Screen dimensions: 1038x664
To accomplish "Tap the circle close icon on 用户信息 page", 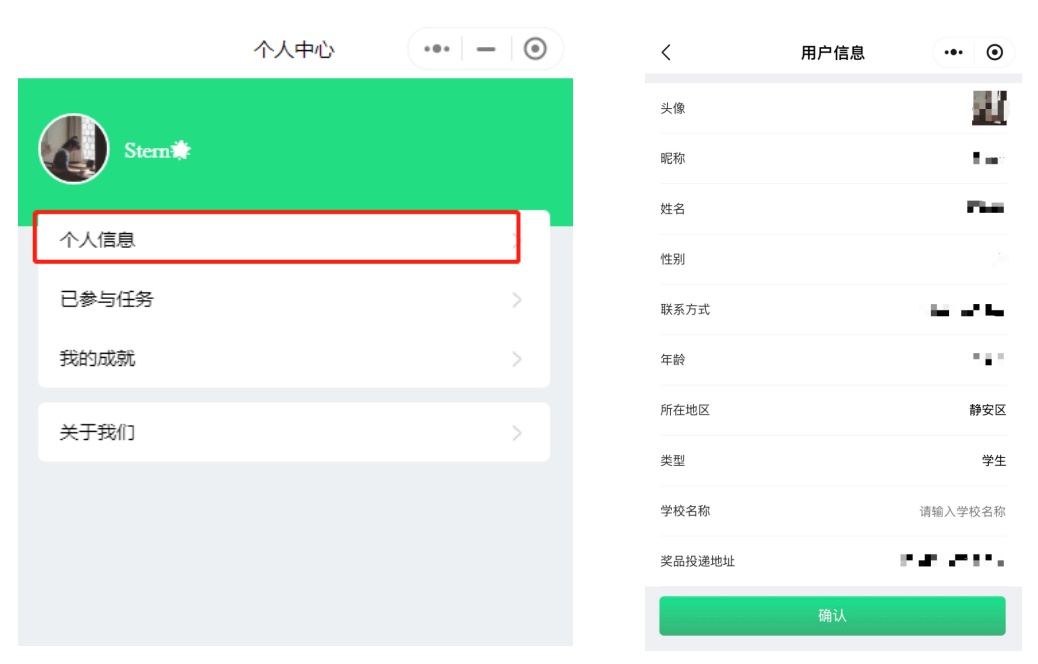I will [x=994, y=52].
